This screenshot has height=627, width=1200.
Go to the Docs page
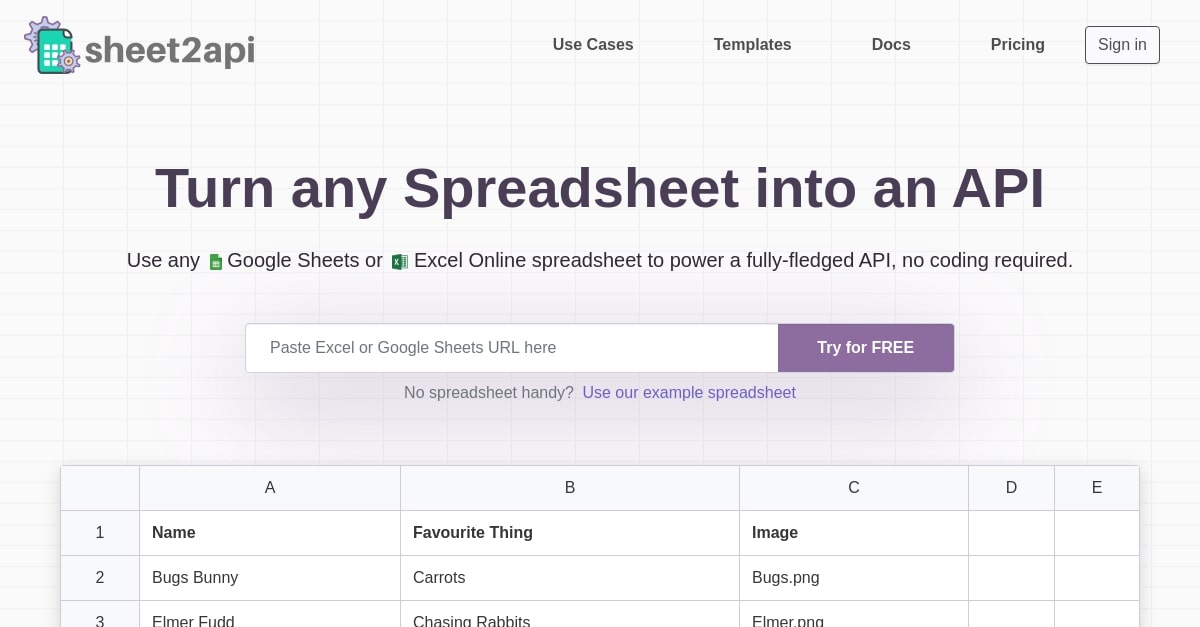pyautogui.click(x=891, y=45)
